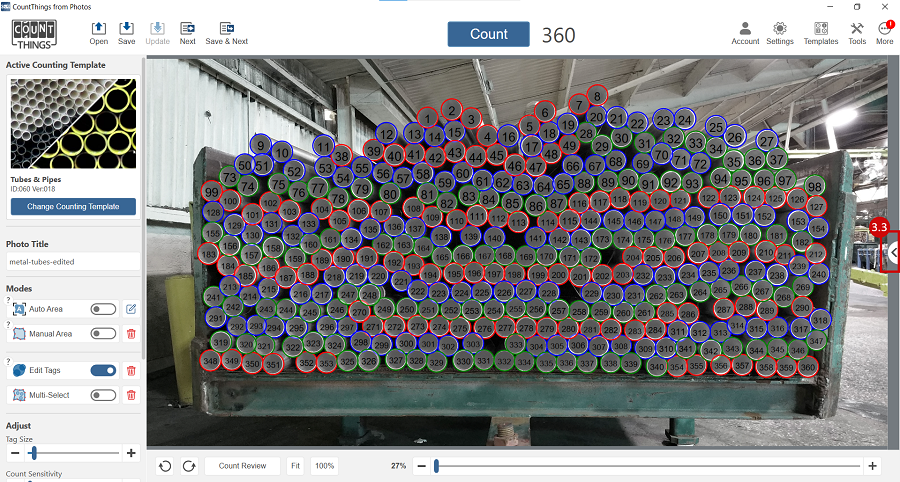Open the Tools menu

[x=857, y=33]
